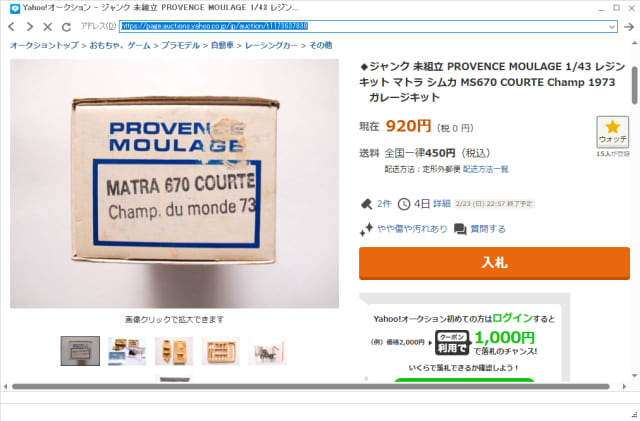Open bid count next to gavel icon
This screenshot has height=421, width=640.
point(384,203)
